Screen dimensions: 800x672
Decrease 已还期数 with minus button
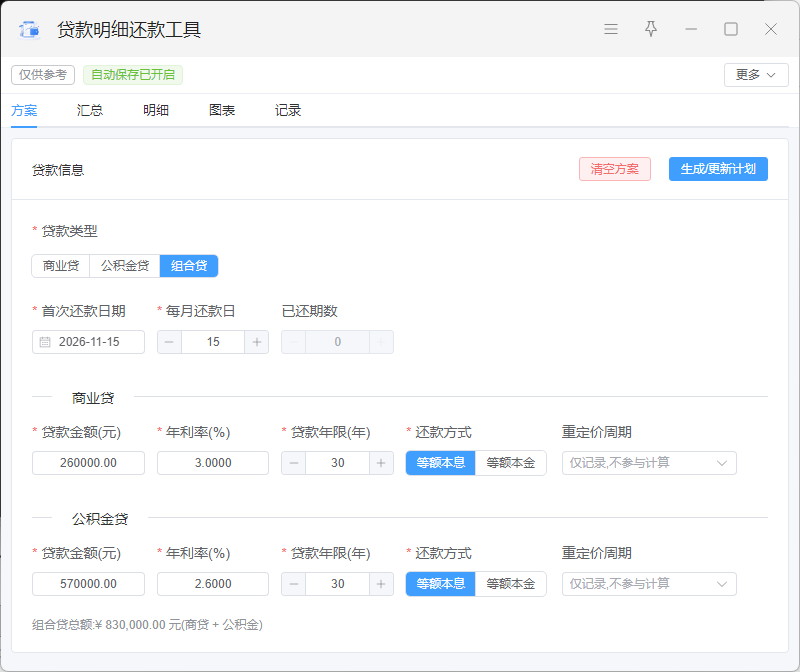point(294,342)
